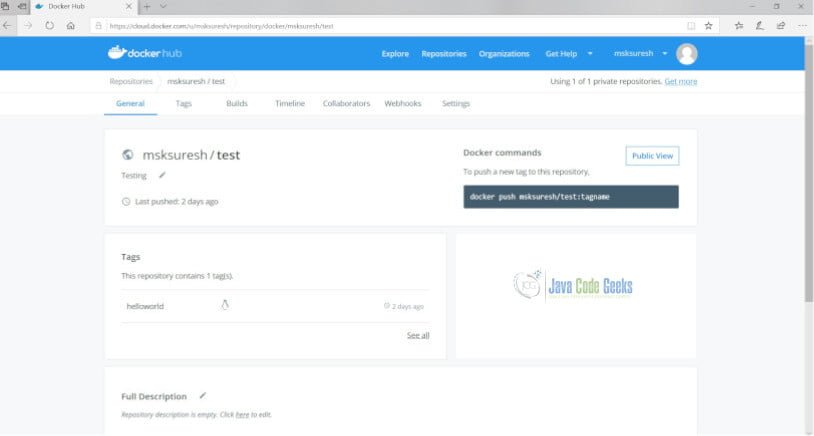Click the lock icon in the address bar

[98, 25]
